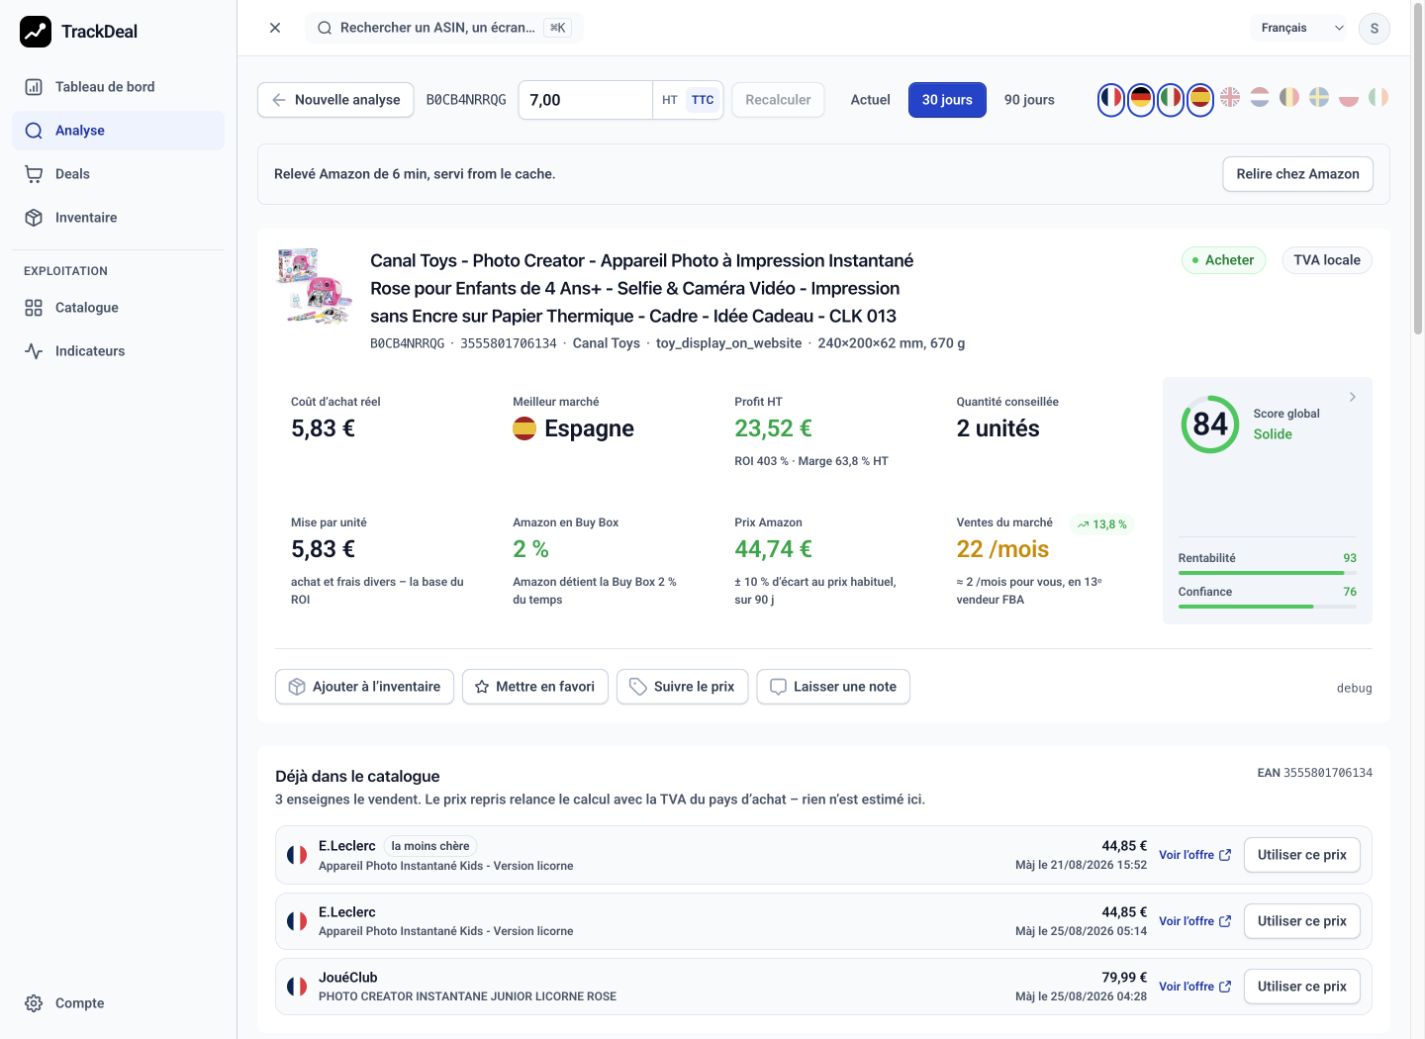Screen dimensions: 1425x1039
Task: Click Relire chez Amazon
Action: coord(1297,174)
